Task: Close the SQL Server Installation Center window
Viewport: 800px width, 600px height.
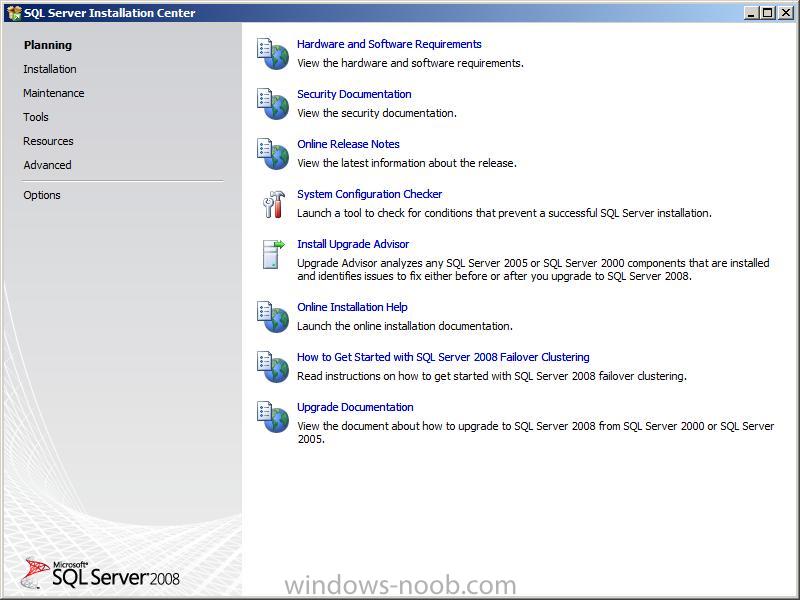Action: (x=786, y=13)
